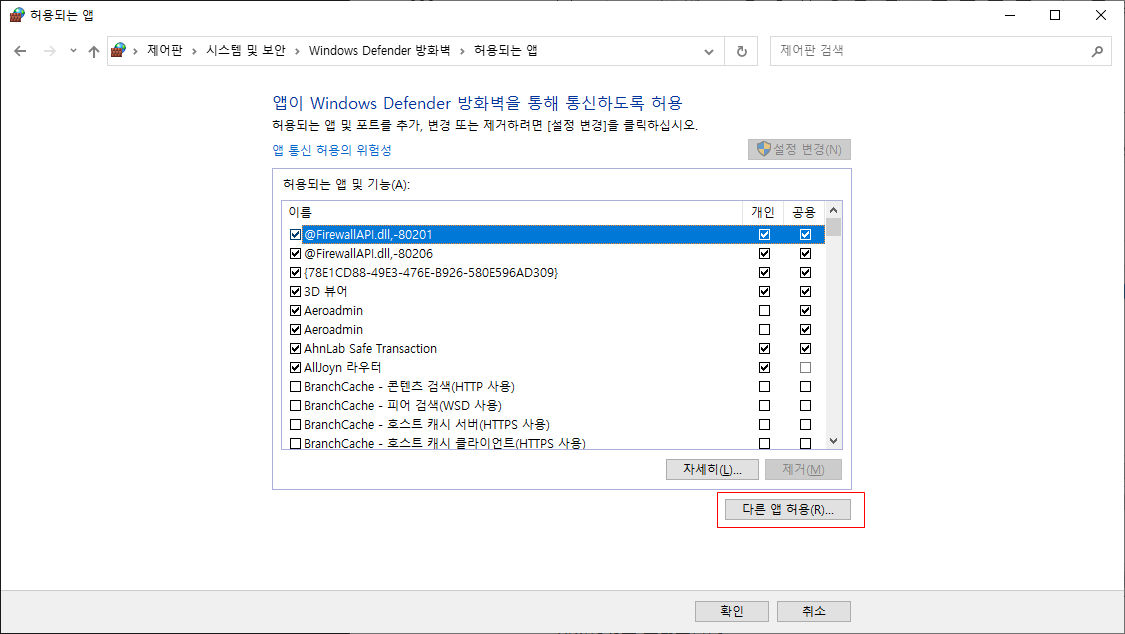The height and width of the screenshot is (634, 1125).
Task: Toggle the {78E1CD88-49E3...} app checkbox
Action: coord(295,273)
